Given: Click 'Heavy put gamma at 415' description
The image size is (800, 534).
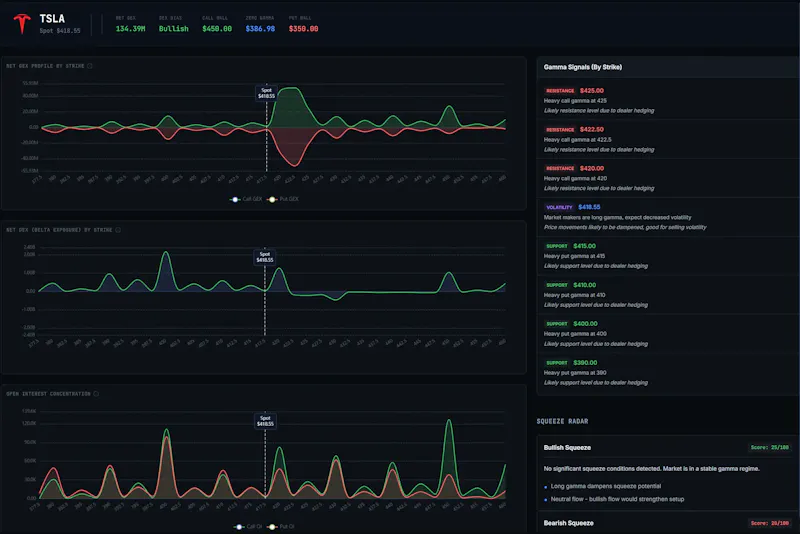Looking at the screenshot, I should click(x=574, y=256).
